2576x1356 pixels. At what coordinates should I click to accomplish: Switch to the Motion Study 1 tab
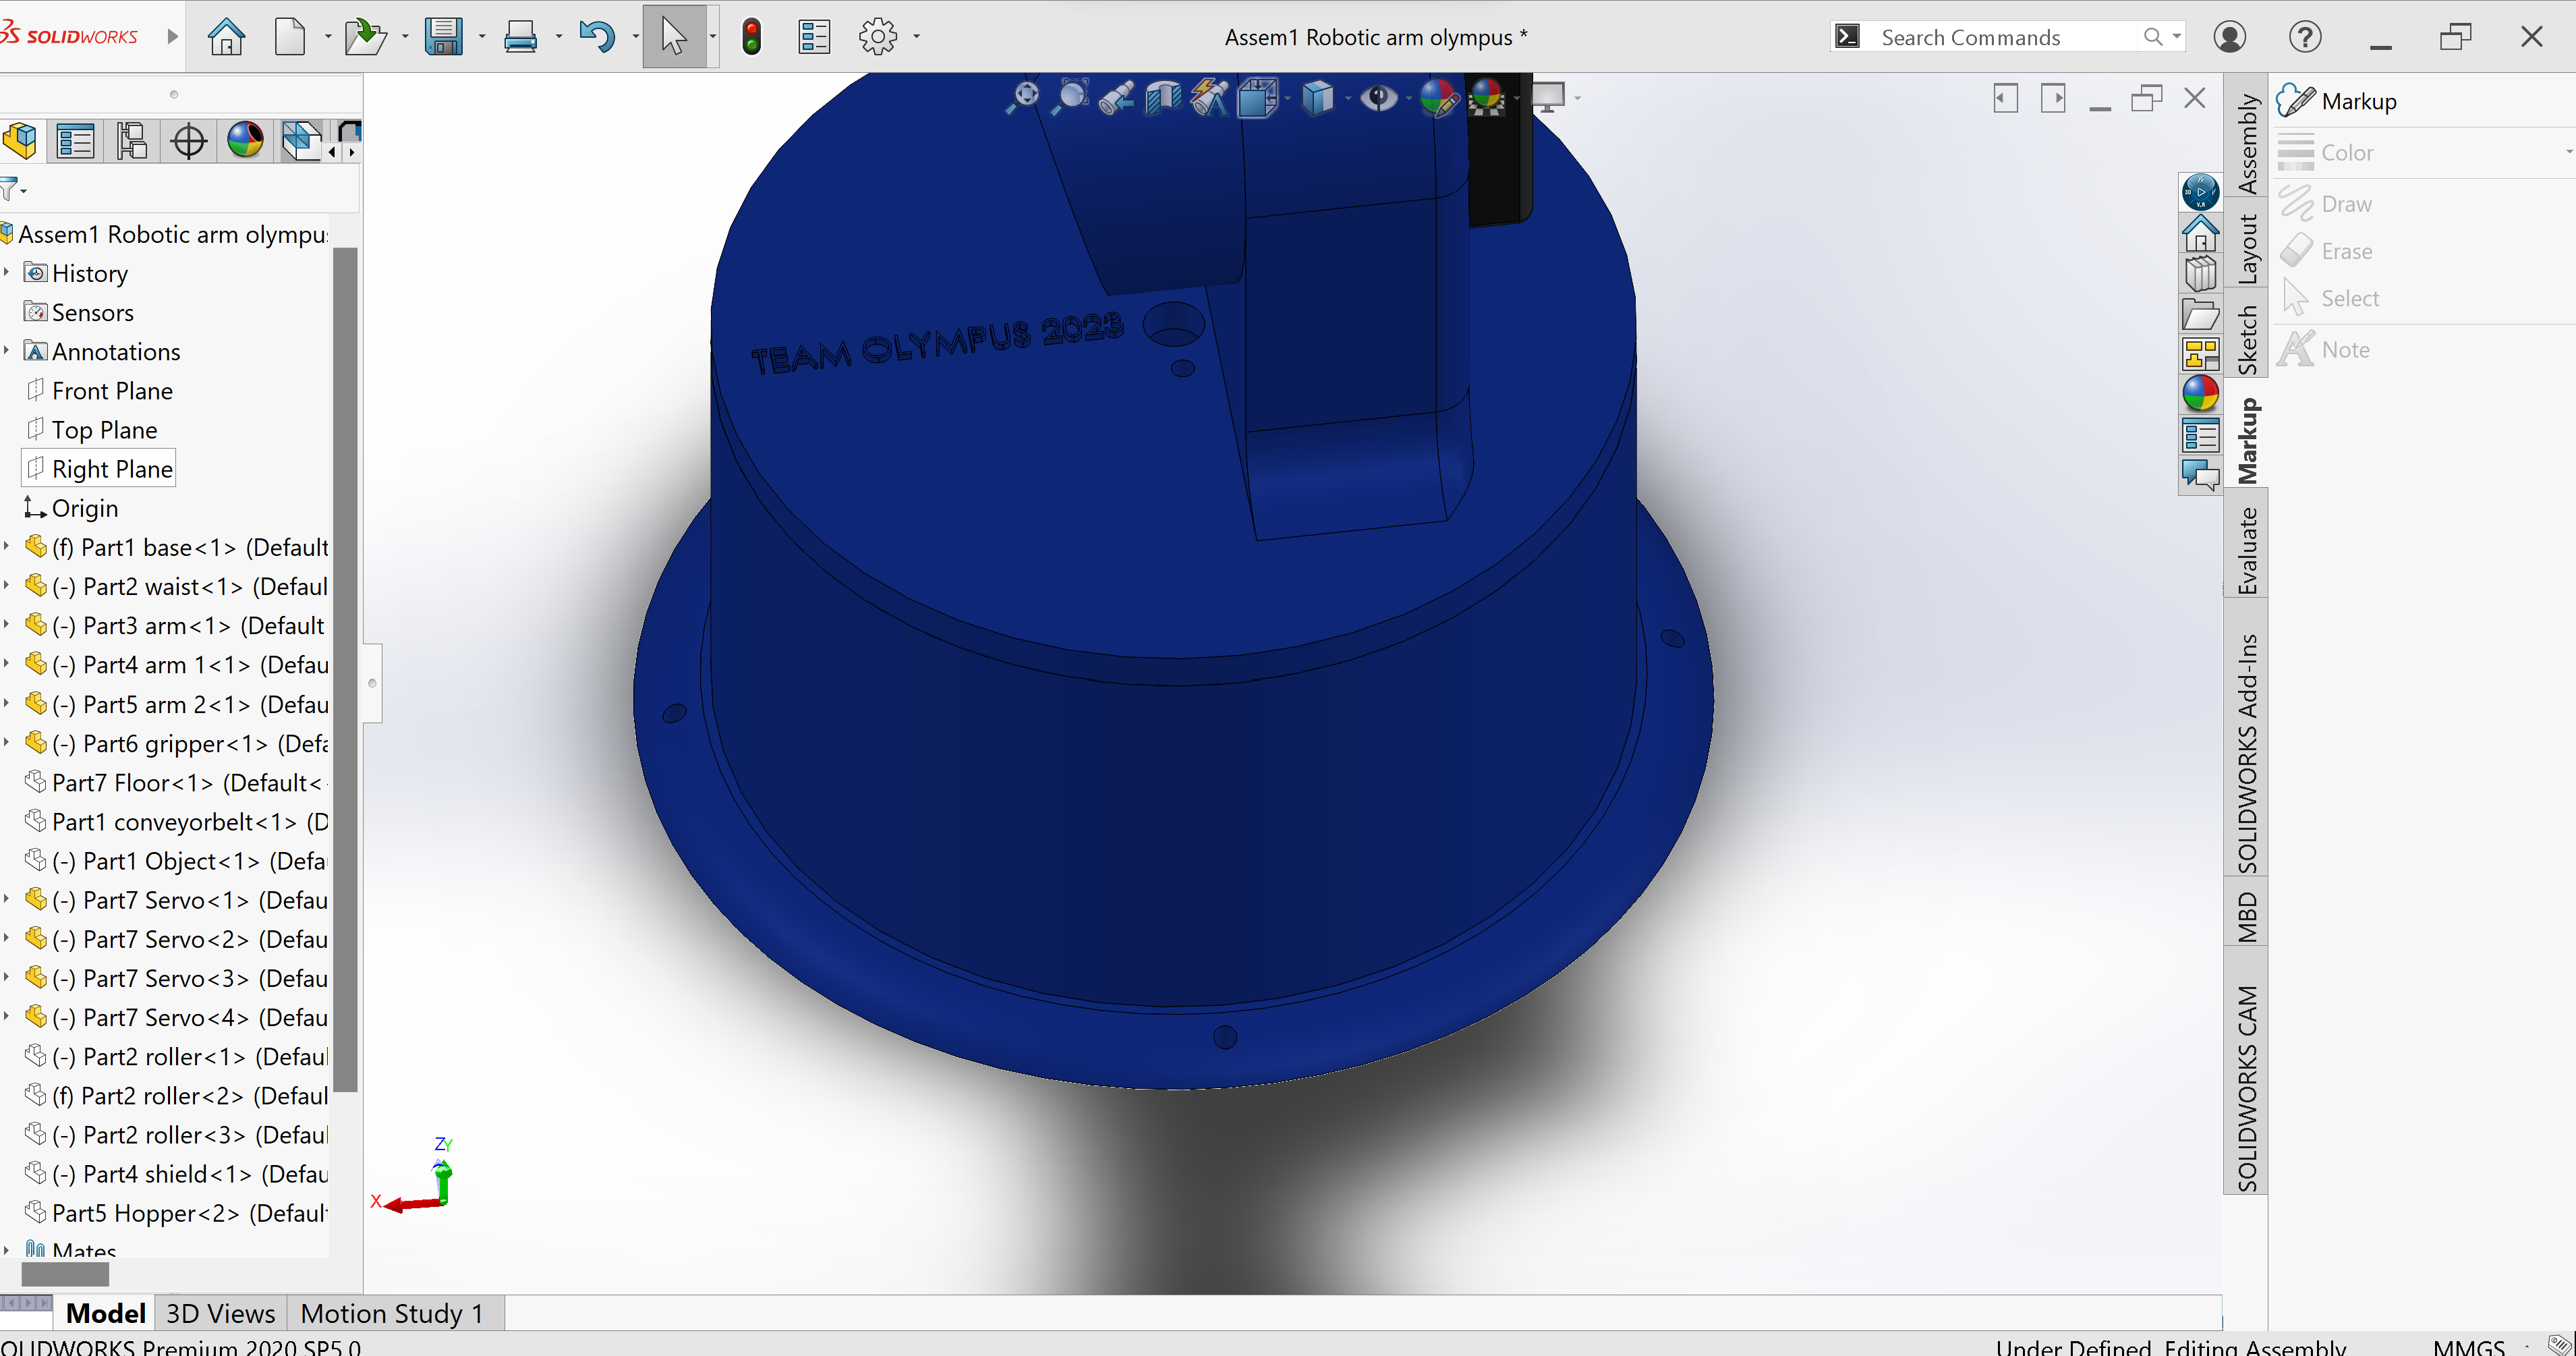pyautogui.click(x=392, y=1313)
